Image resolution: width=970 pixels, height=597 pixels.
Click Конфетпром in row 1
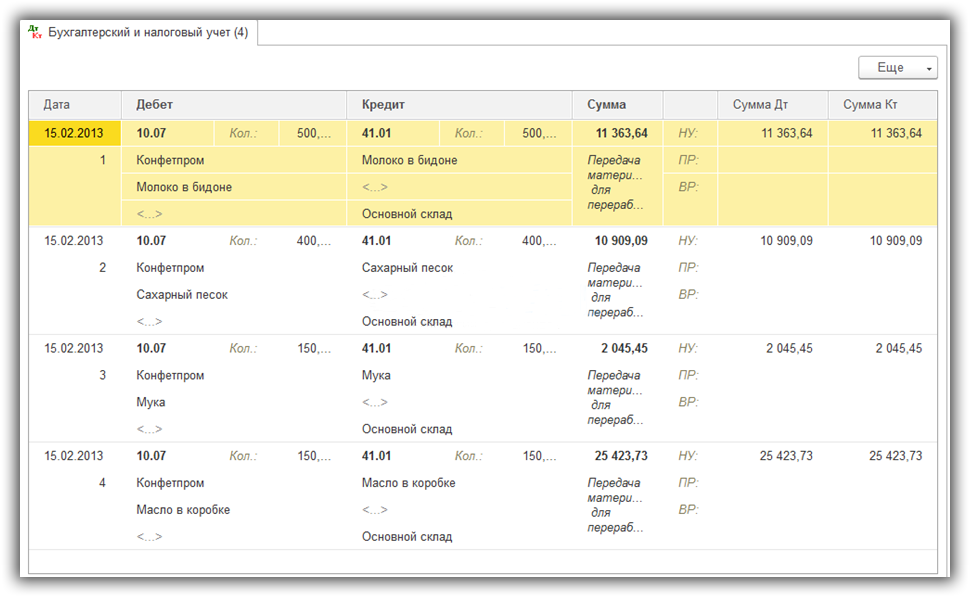[170, 160]
